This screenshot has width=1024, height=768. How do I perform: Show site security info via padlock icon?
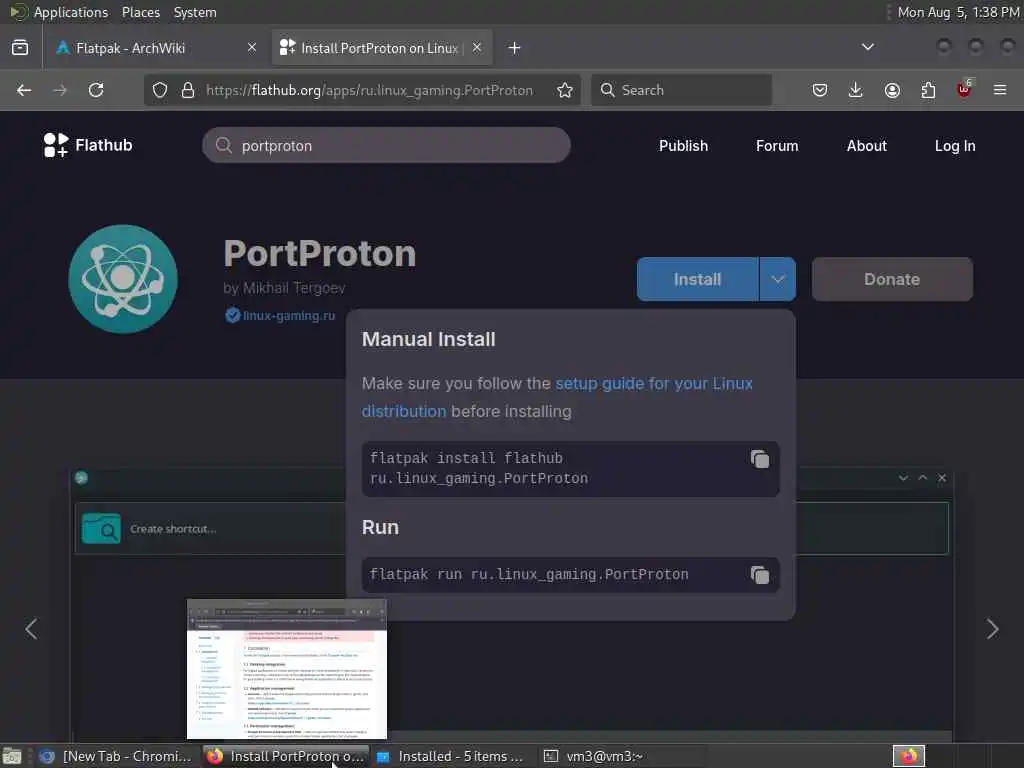[x=188, y=90]
